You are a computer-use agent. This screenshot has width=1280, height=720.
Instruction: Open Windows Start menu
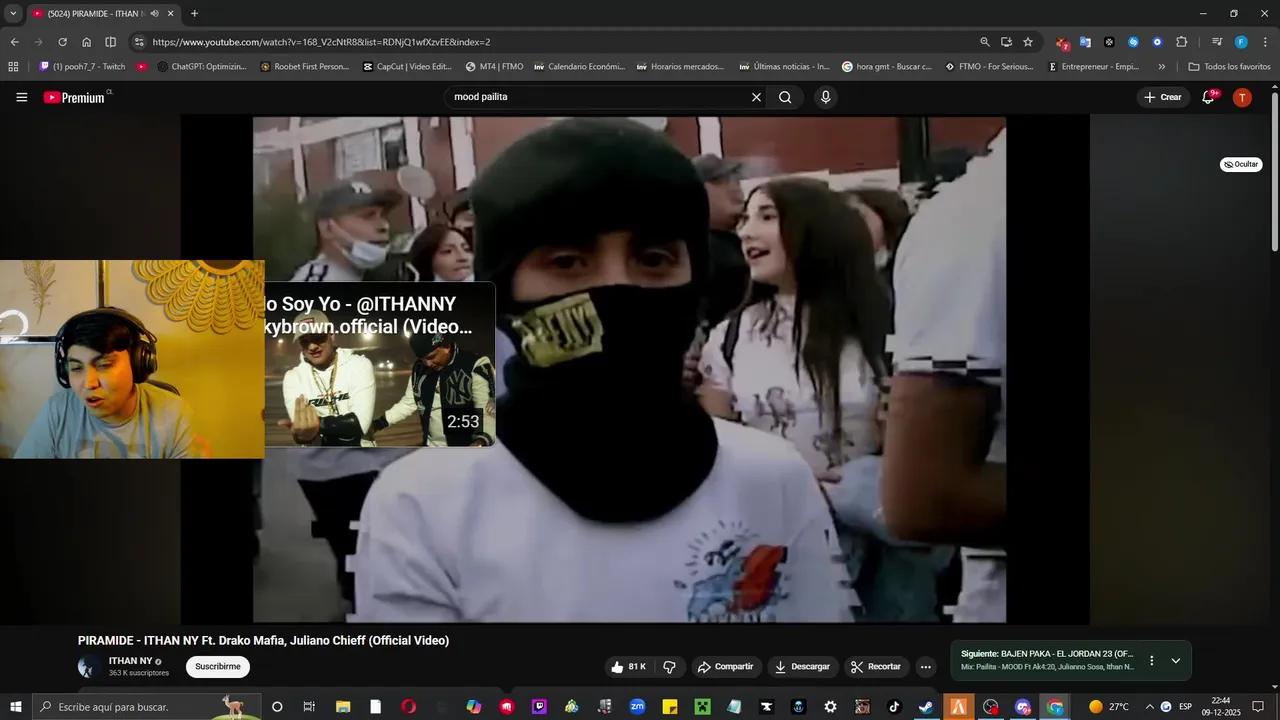click(x=15, y=706)
